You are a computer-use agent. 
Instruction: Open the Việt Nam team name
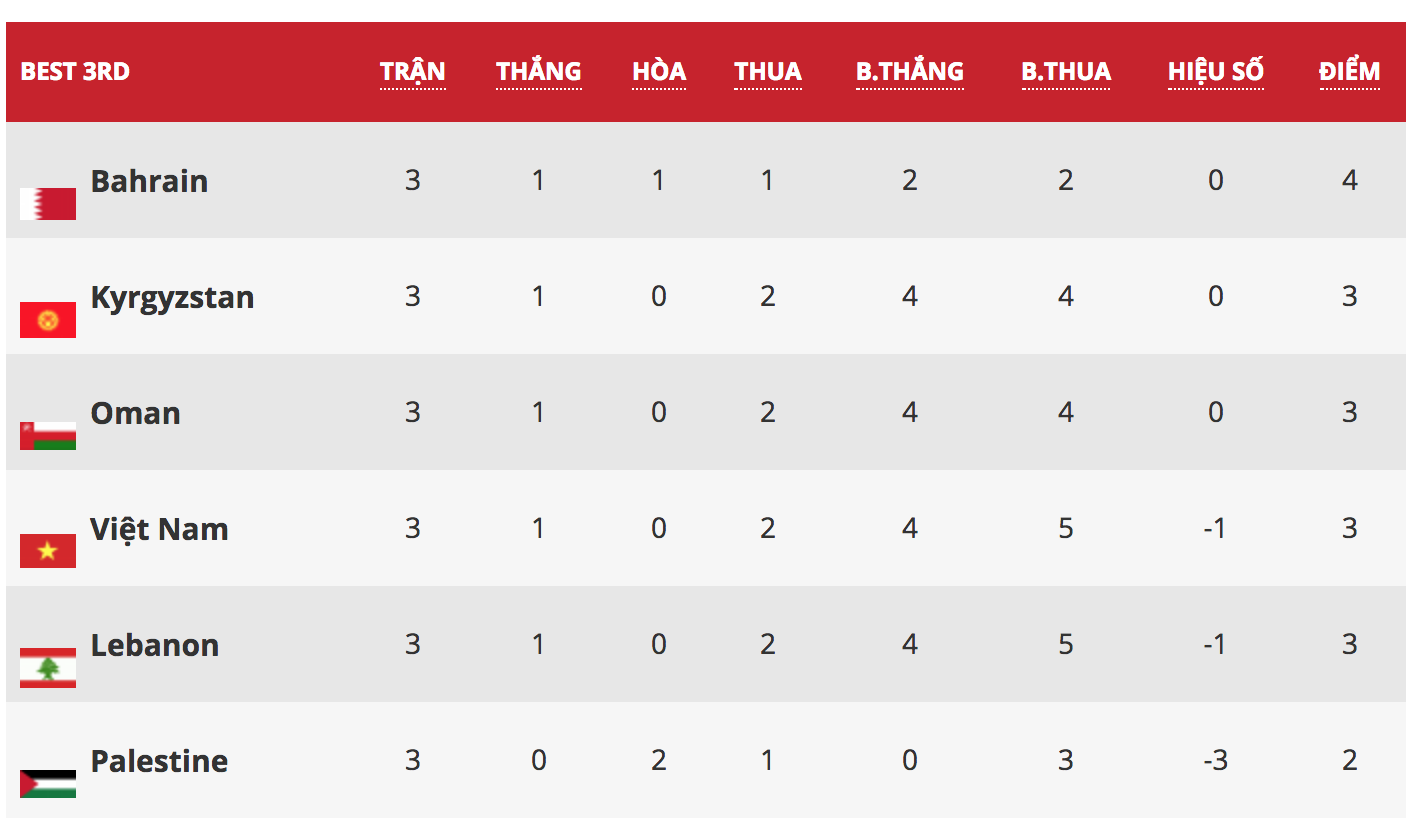click(x=159, y=529)
